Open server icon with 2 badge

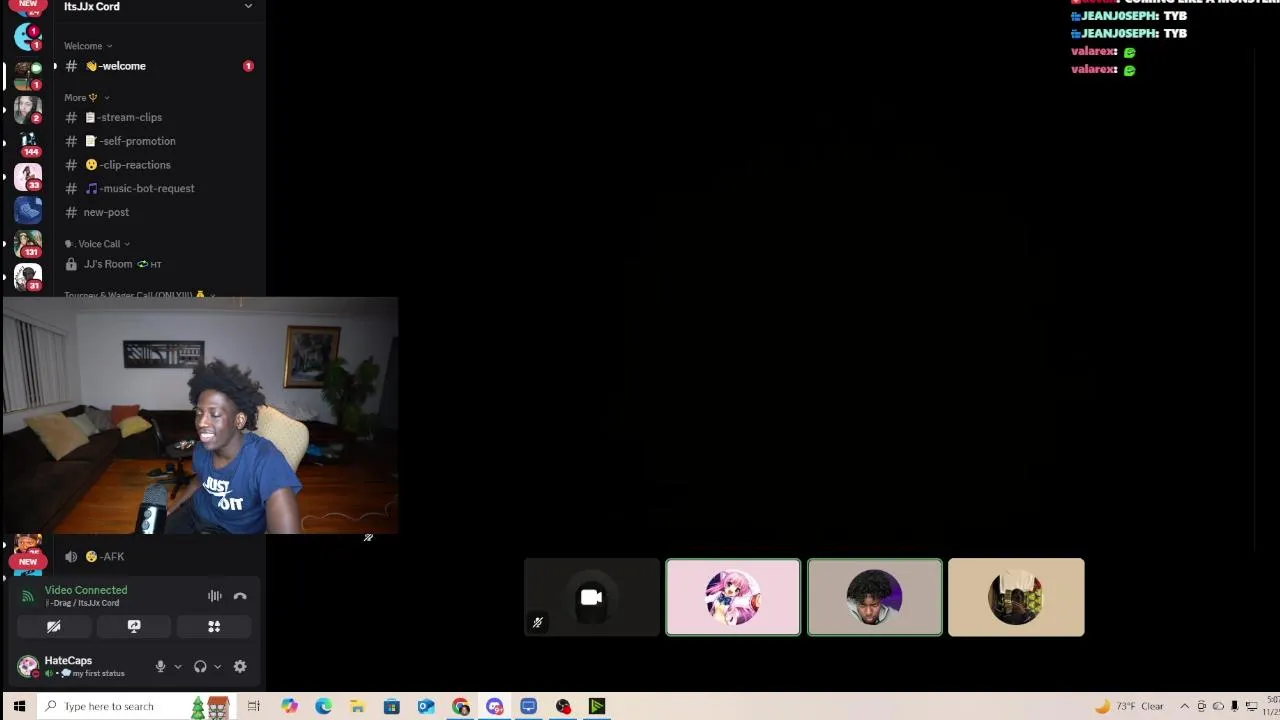click(28, 109)
